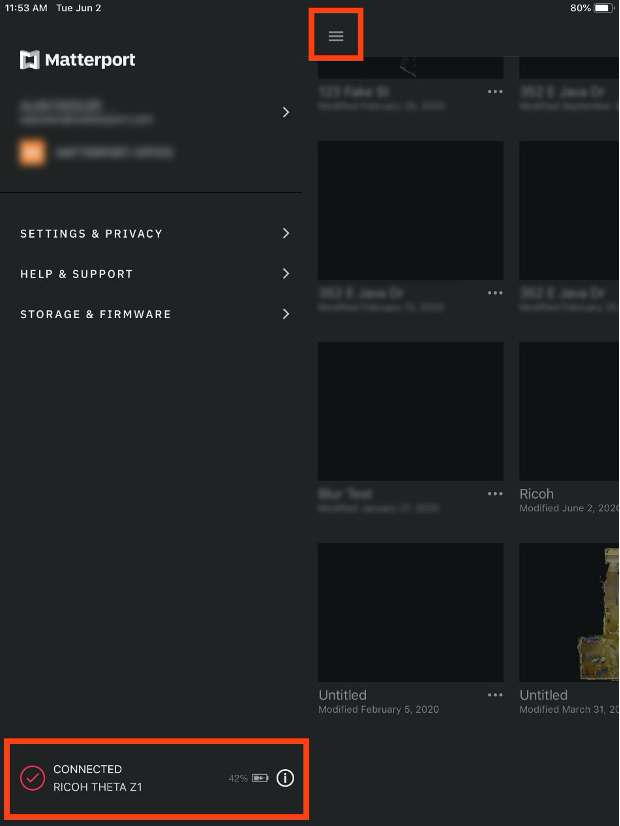The height and width of the screenshot is (826, 620).
Task: Expand Help & Support chevron arrow
Action: (286, 273)
